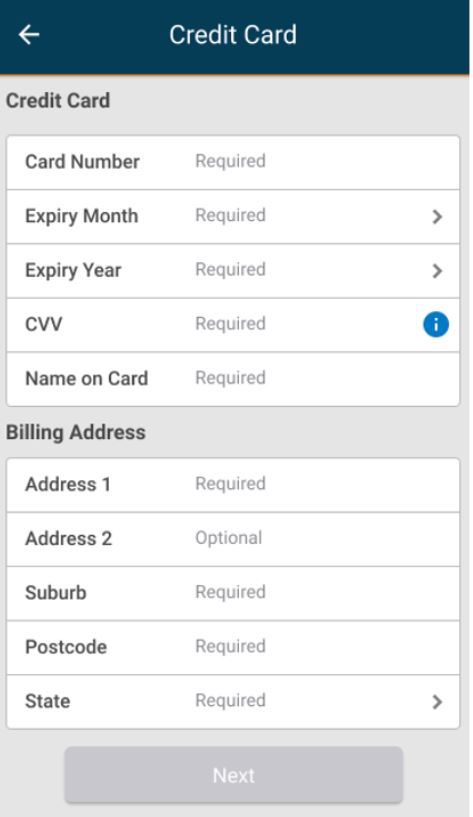The height and width of the screenshot is (817, 473).
Task: Focus the Card Number field
Action: click(233, 162)
